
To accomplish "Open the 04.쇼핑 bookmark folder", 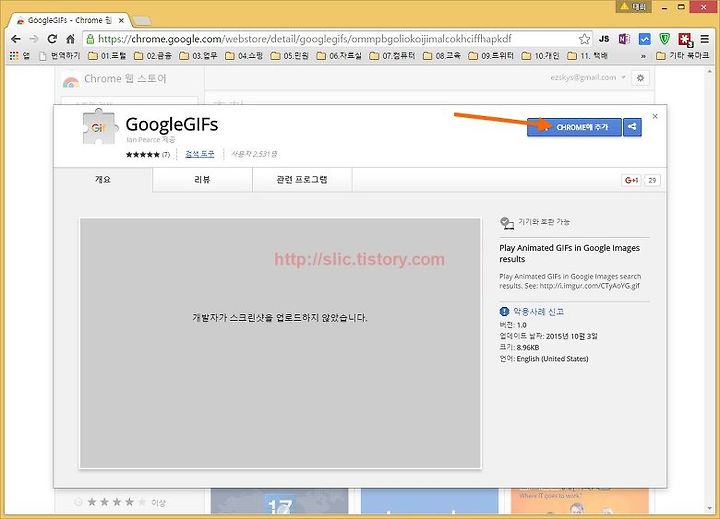I will (x=244, y=56).
